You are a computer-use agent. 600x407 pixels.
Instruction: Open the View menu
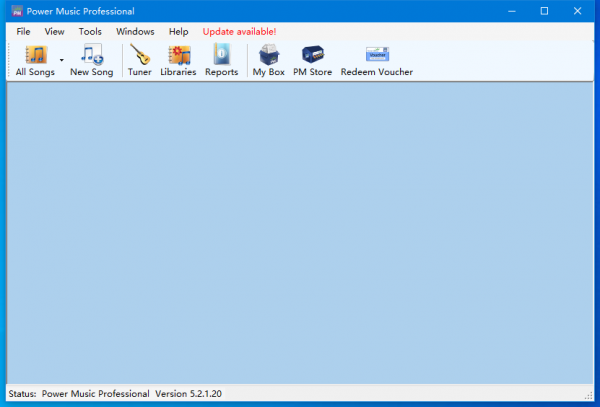(x=55, y=31)
